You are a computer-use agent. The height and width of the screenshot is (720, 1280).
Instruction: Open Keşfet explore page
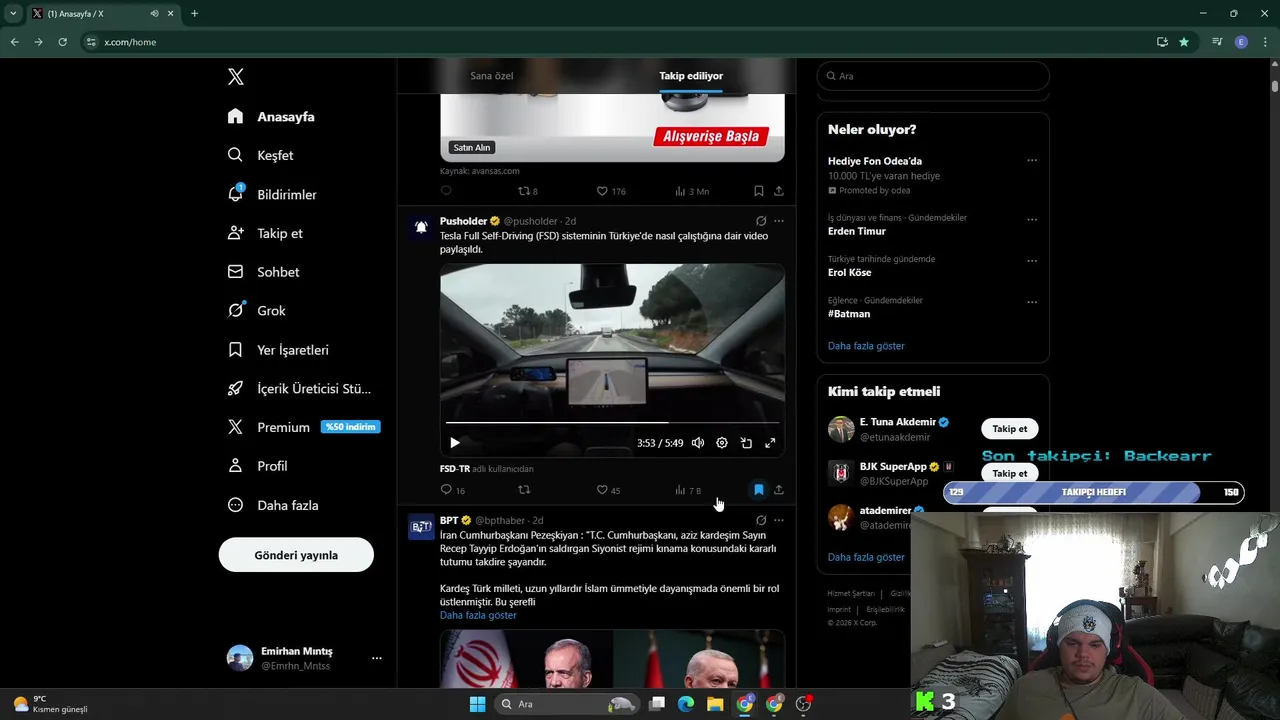(x=260, y=155)
